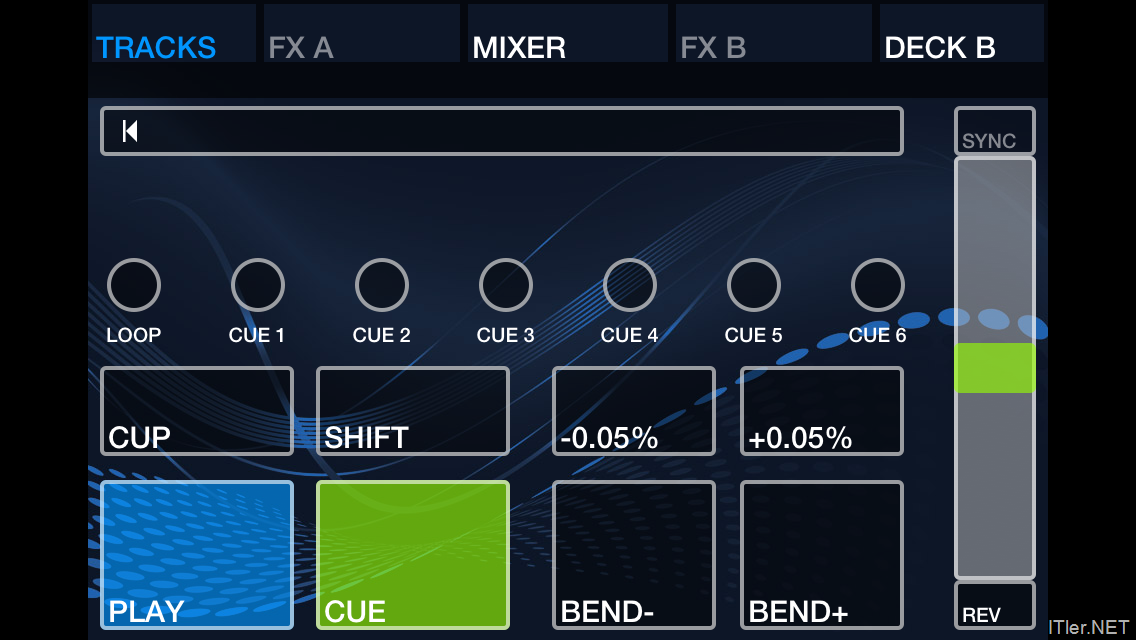
Task: Trigger the CUE 6 hotcue button
Action: (x=877, y=285)
